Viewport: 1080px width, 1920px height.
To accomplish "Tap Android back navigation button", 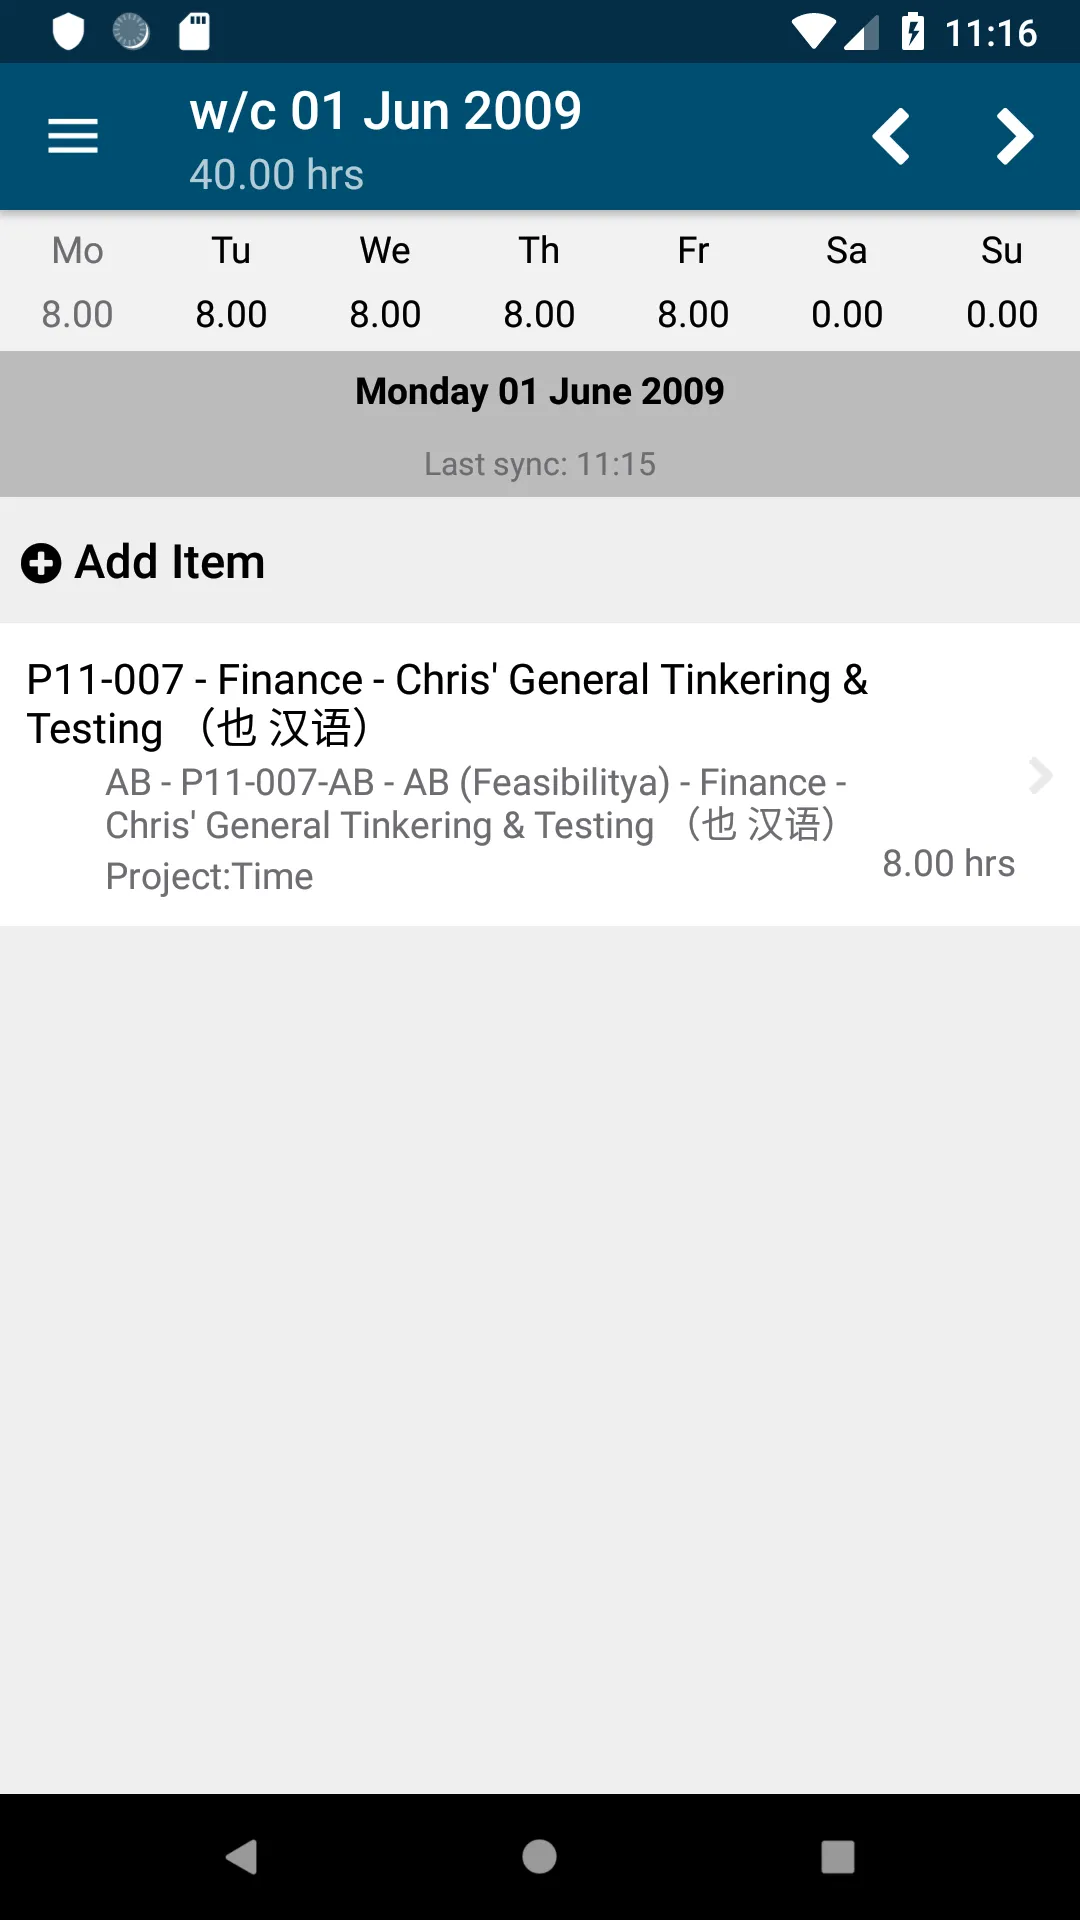I will pos(242,1857).
